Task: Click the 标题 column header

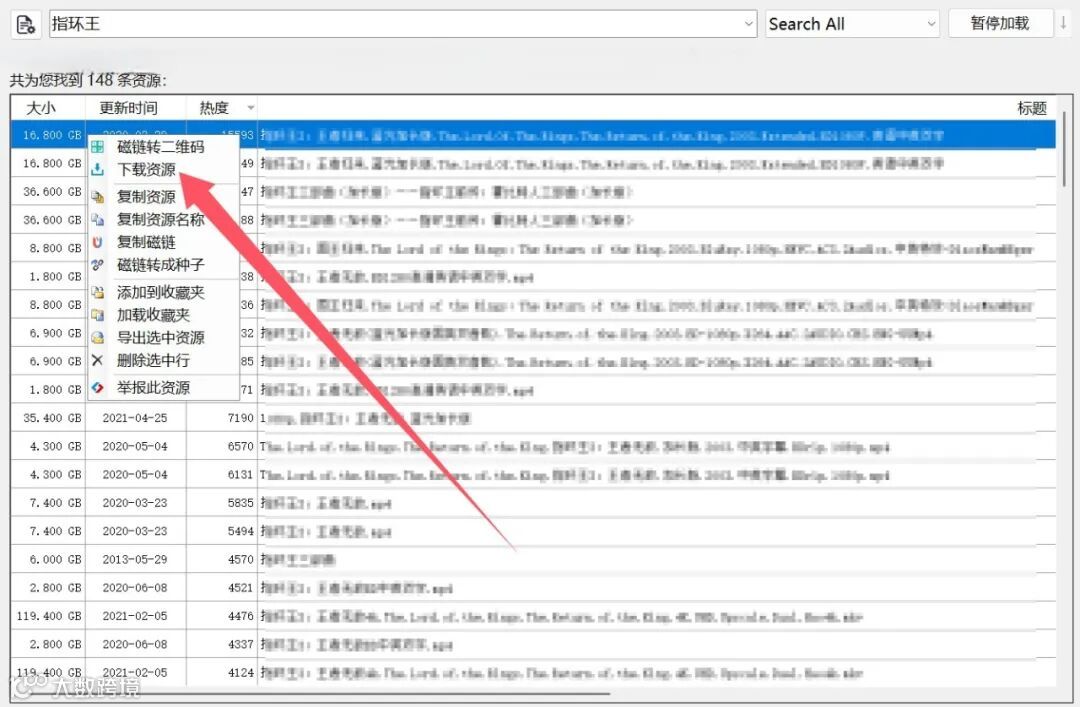Action: tap(1032, 108)
